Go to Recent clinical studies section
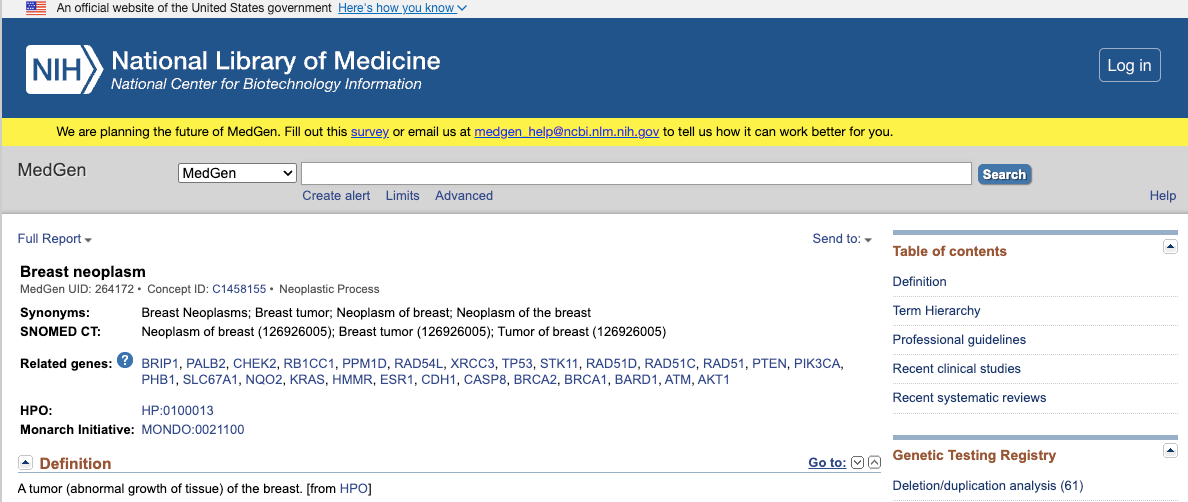The height and width of the screenshot is (502, 1188). (956, 369)
